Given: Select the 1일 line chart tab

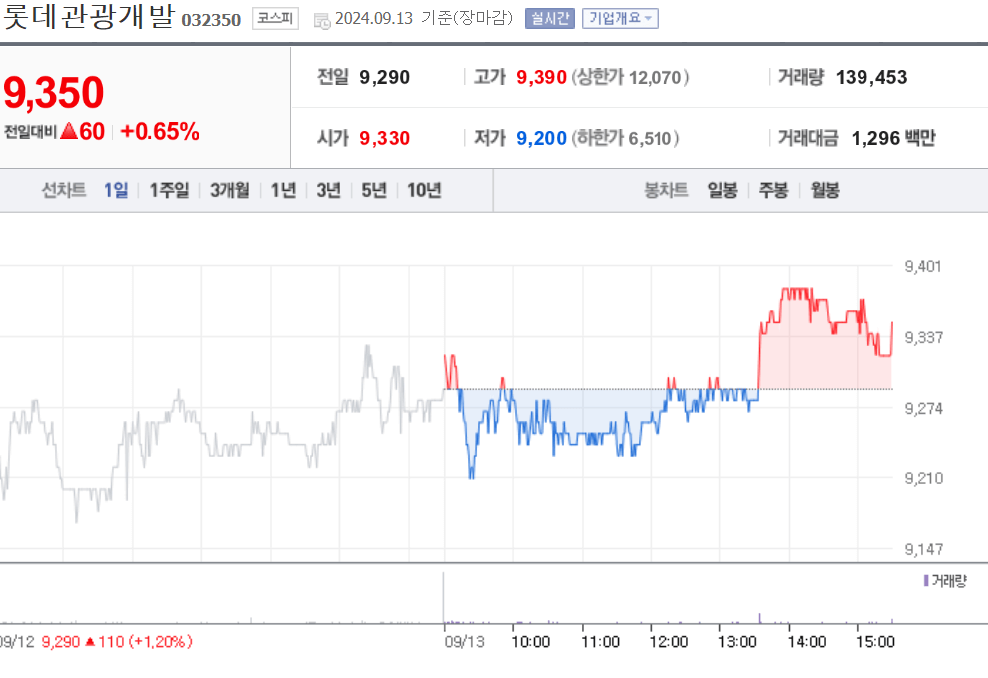Looking at the screenshot, I should (116, 190).
